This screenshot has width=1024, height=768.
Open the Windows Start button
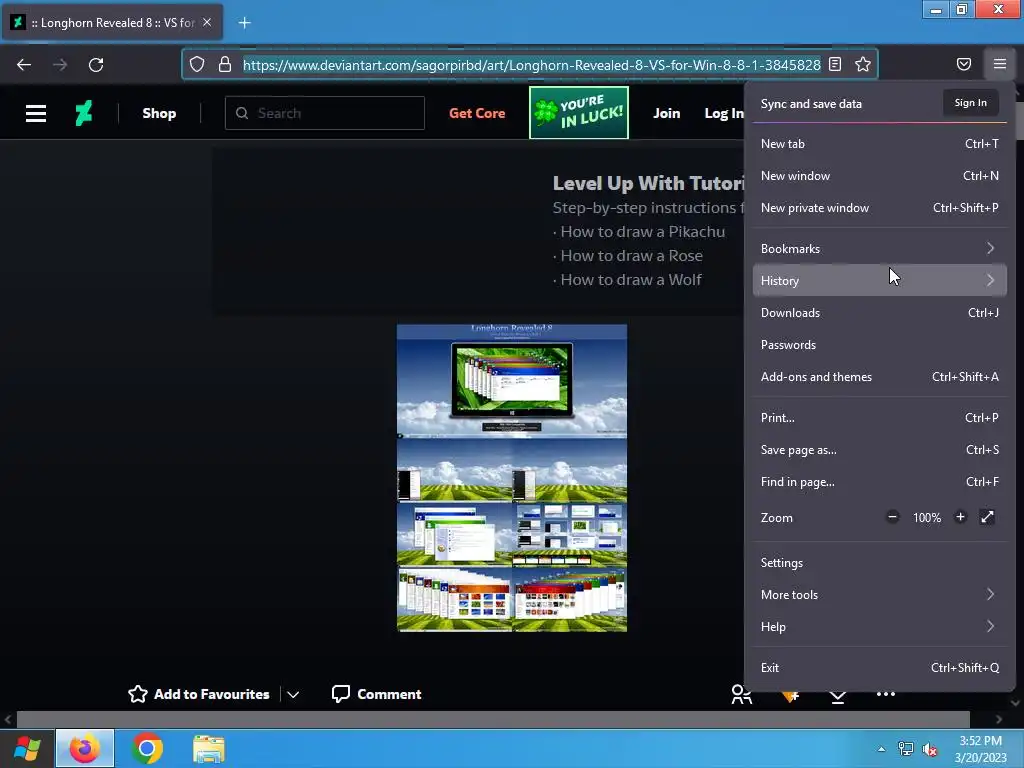[27, 748]
